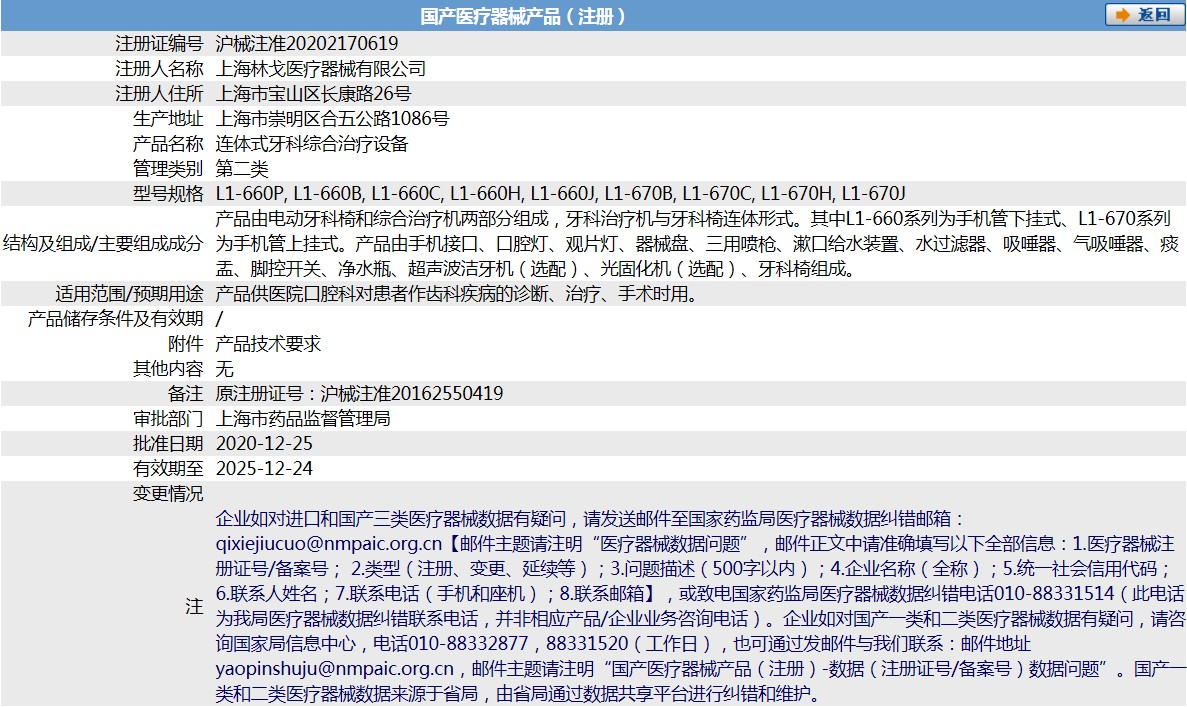This screenshot has height=707, width=1187.
Task: Click registrant name 上海林戈医疗器械有限公司
Action: pyautogui.click(x=320, y=68)
